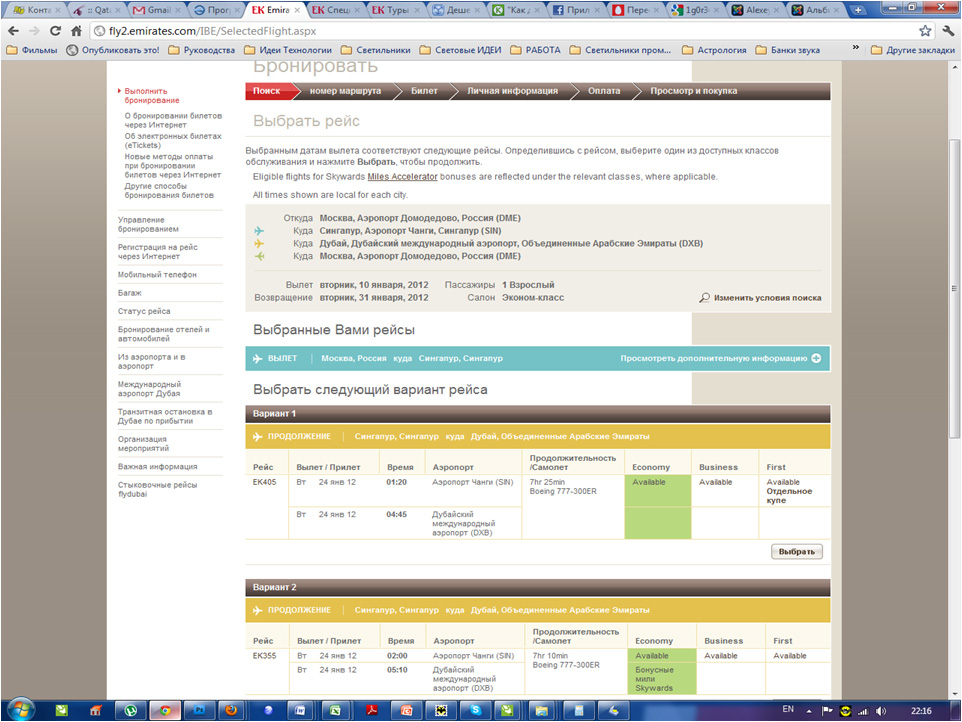
Task: Close the active Emirates tab
Action: [x=298, y=10]
